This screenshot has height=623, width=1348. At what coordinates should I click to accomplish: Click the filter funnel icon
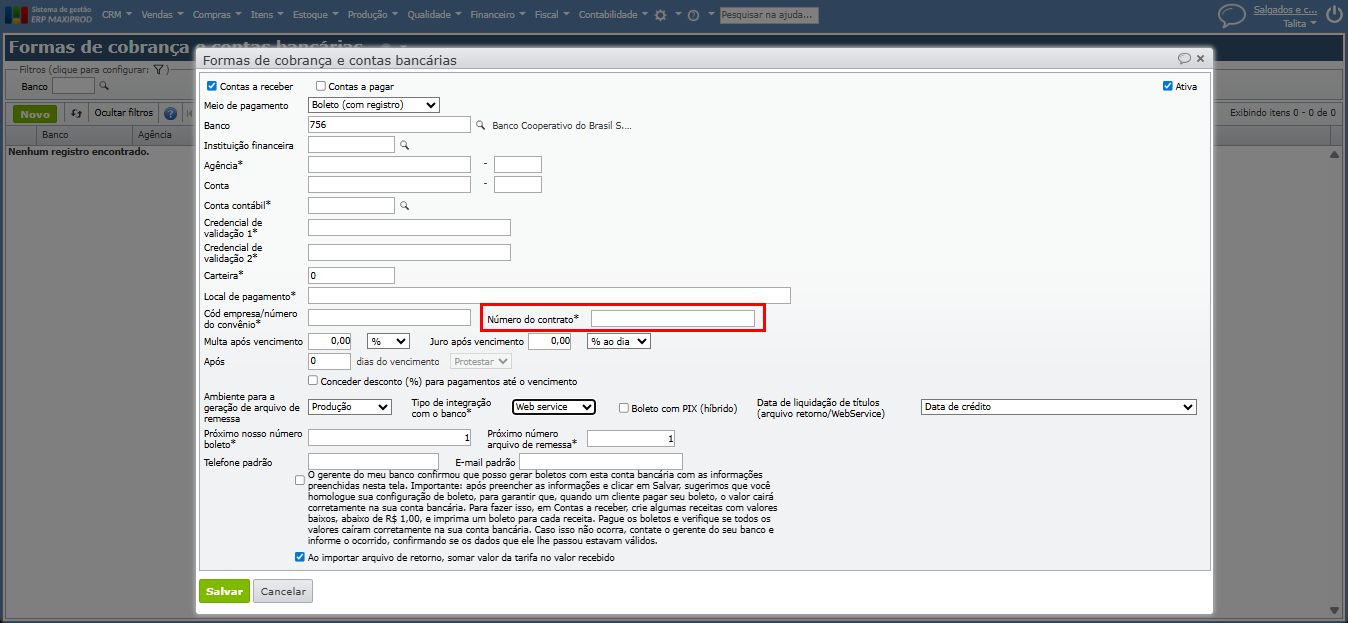(x=158, y=70)
